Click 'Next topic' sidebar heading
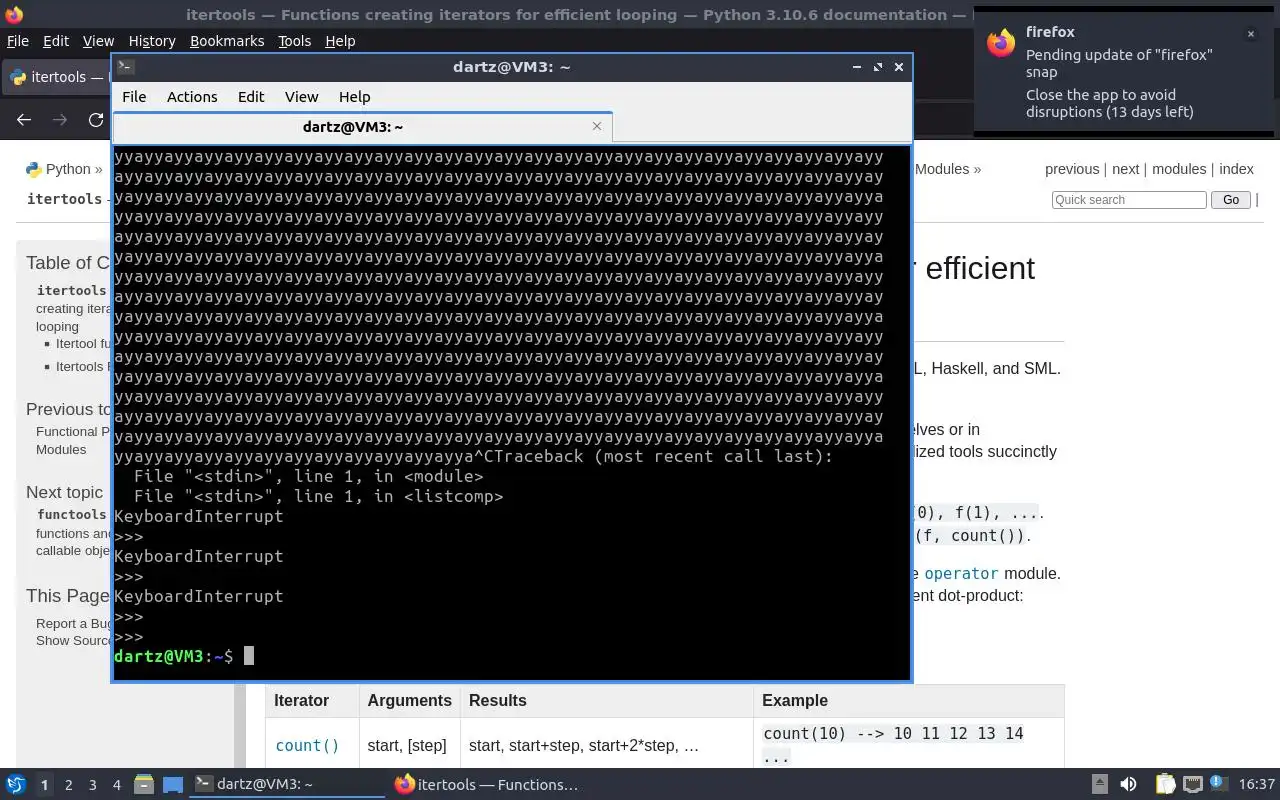The width and height of the screenshot is (1280, 800). (x=64, y=492)
